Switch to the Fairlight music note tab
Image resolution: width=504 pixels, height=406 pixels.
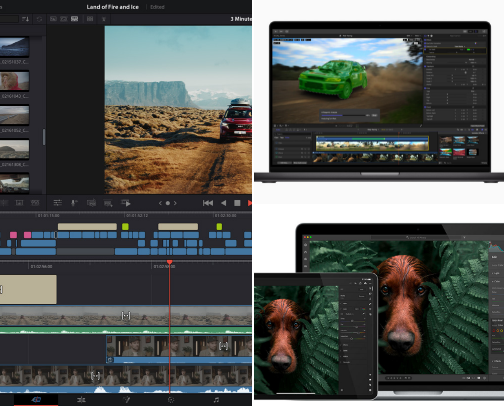coord(216,400)
